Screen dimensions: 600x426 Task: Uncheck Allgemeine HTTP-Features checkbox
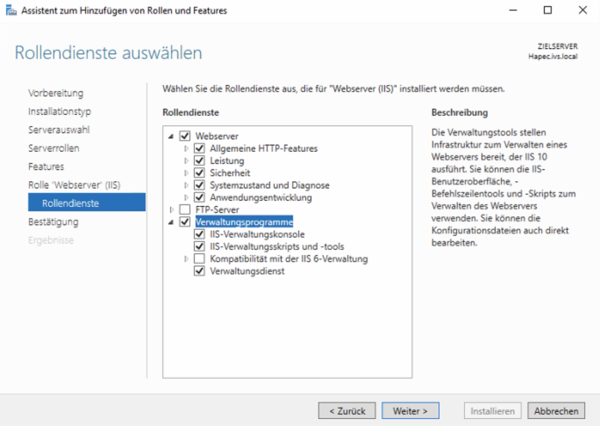pos(199,148)
